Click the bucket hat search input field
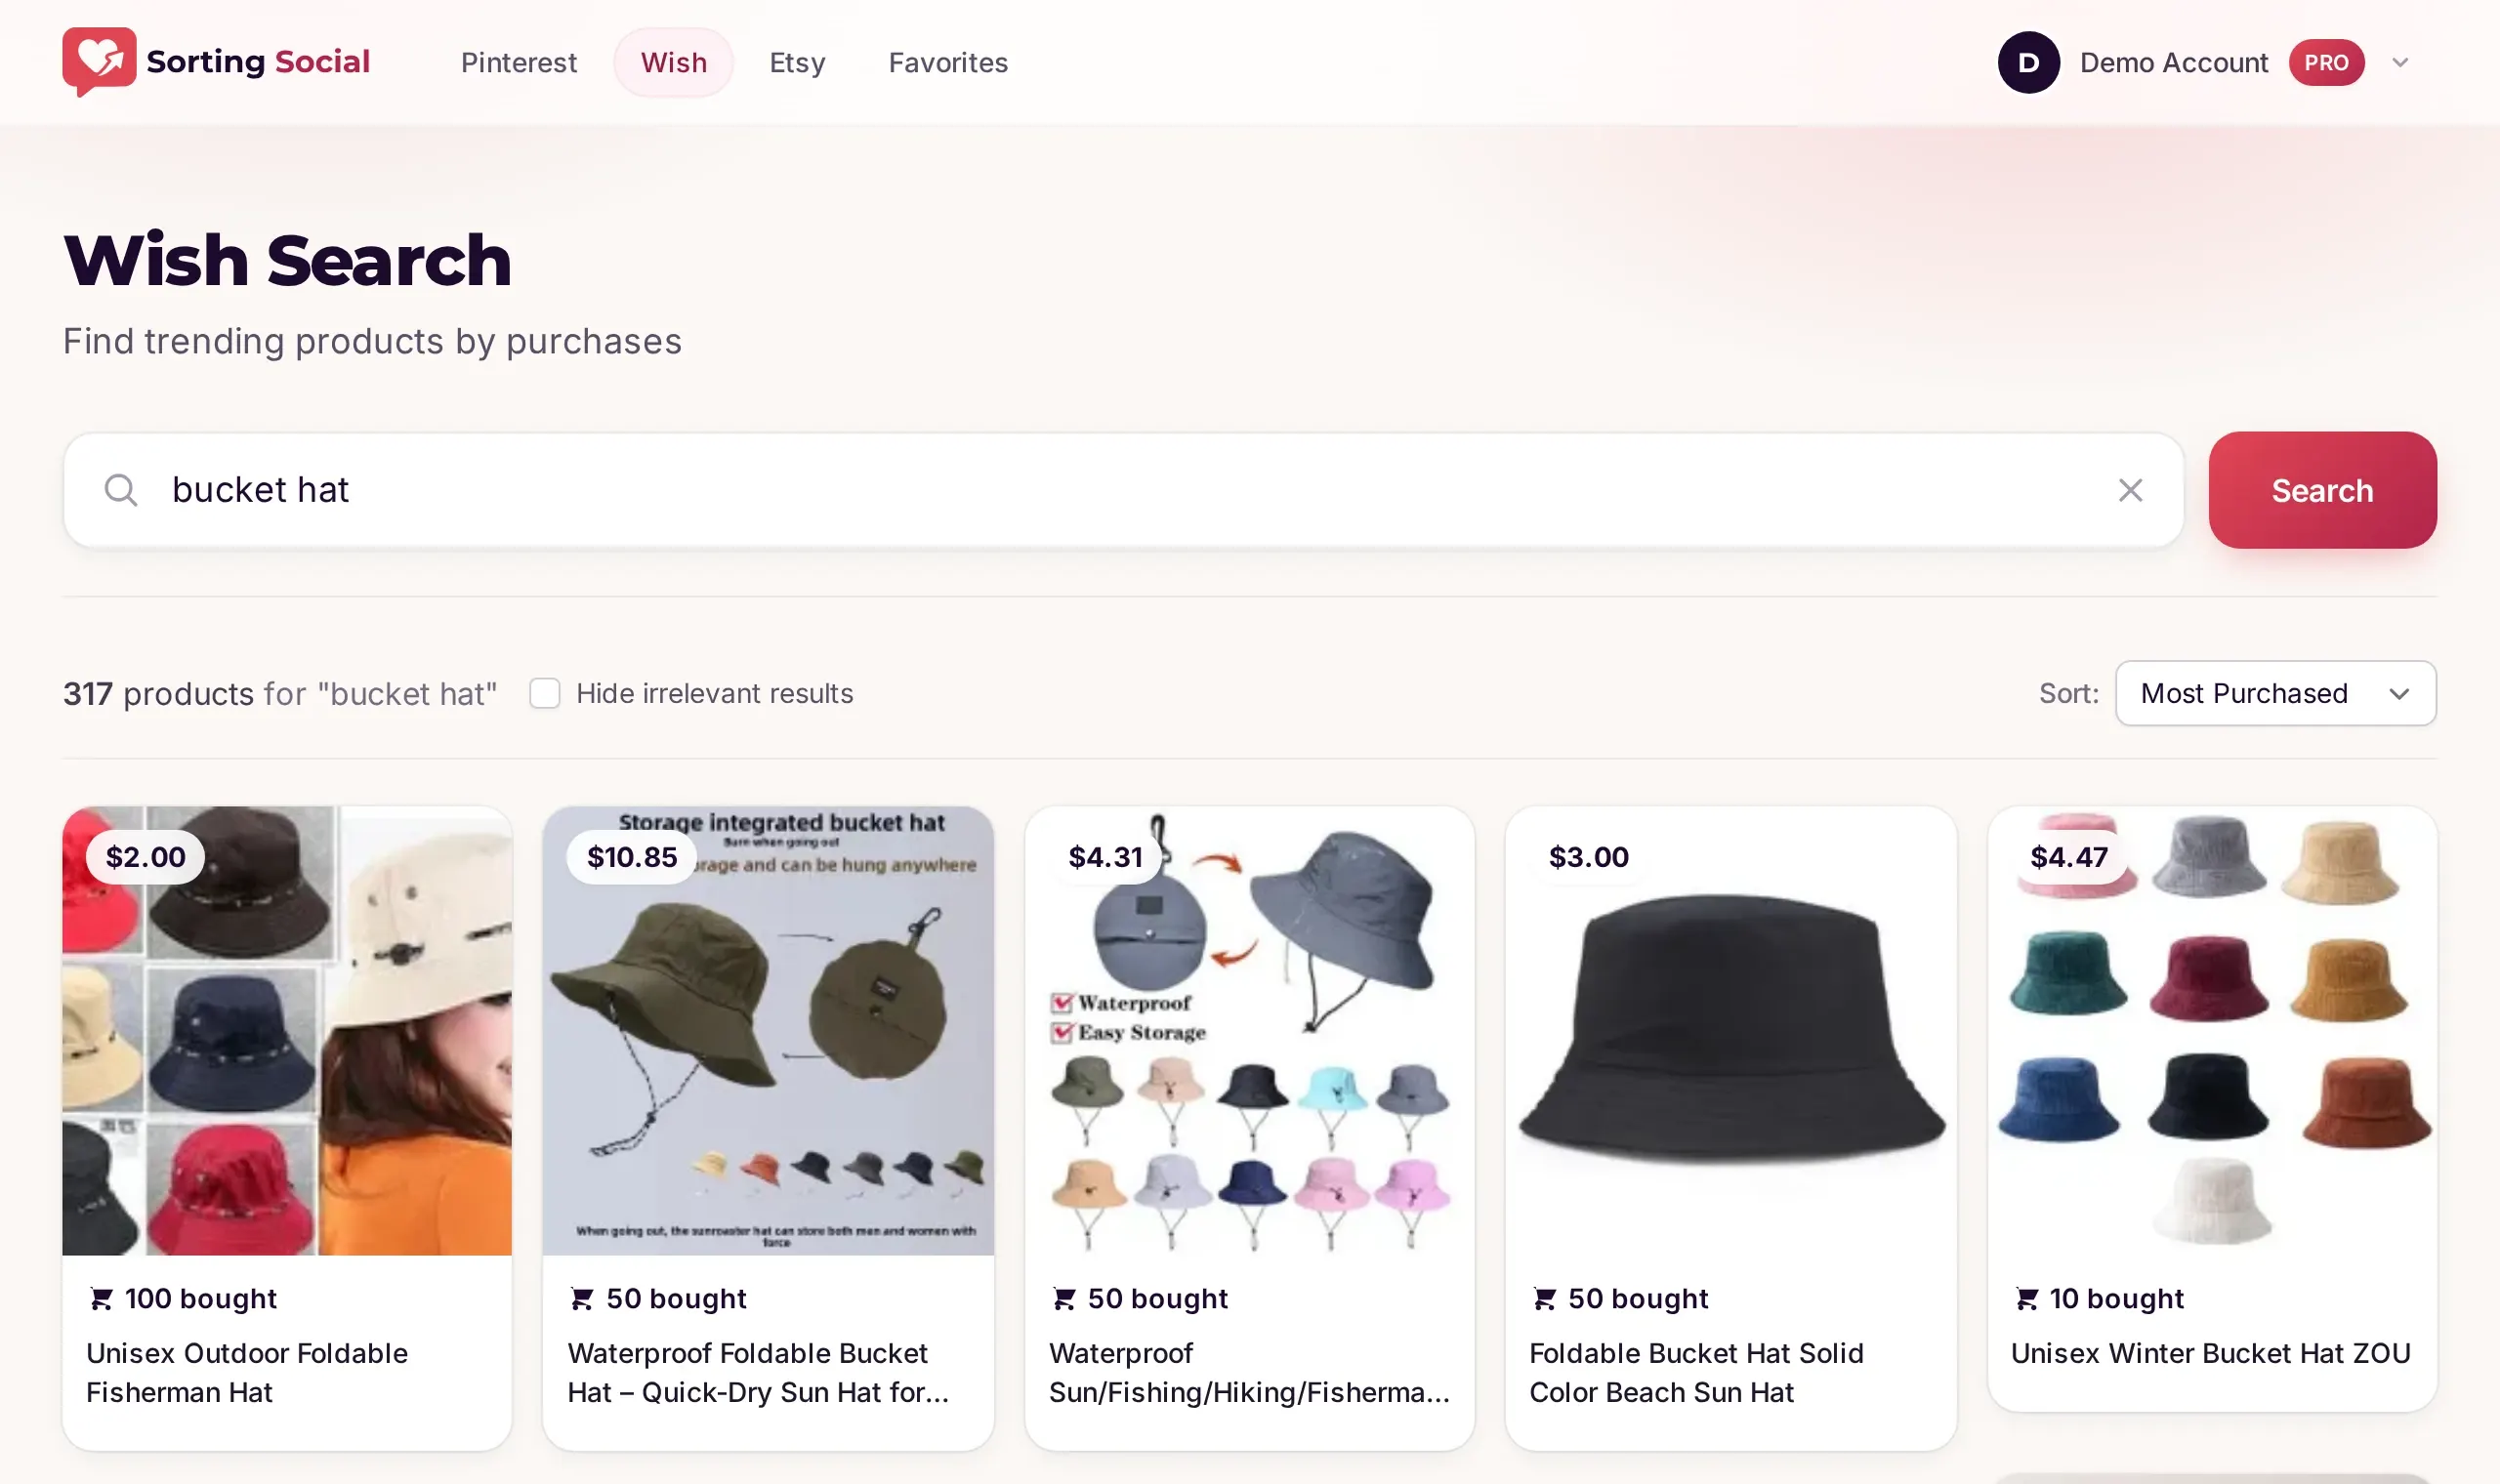This screenshot has width=2500, height=1484. tap(1123, 490)
